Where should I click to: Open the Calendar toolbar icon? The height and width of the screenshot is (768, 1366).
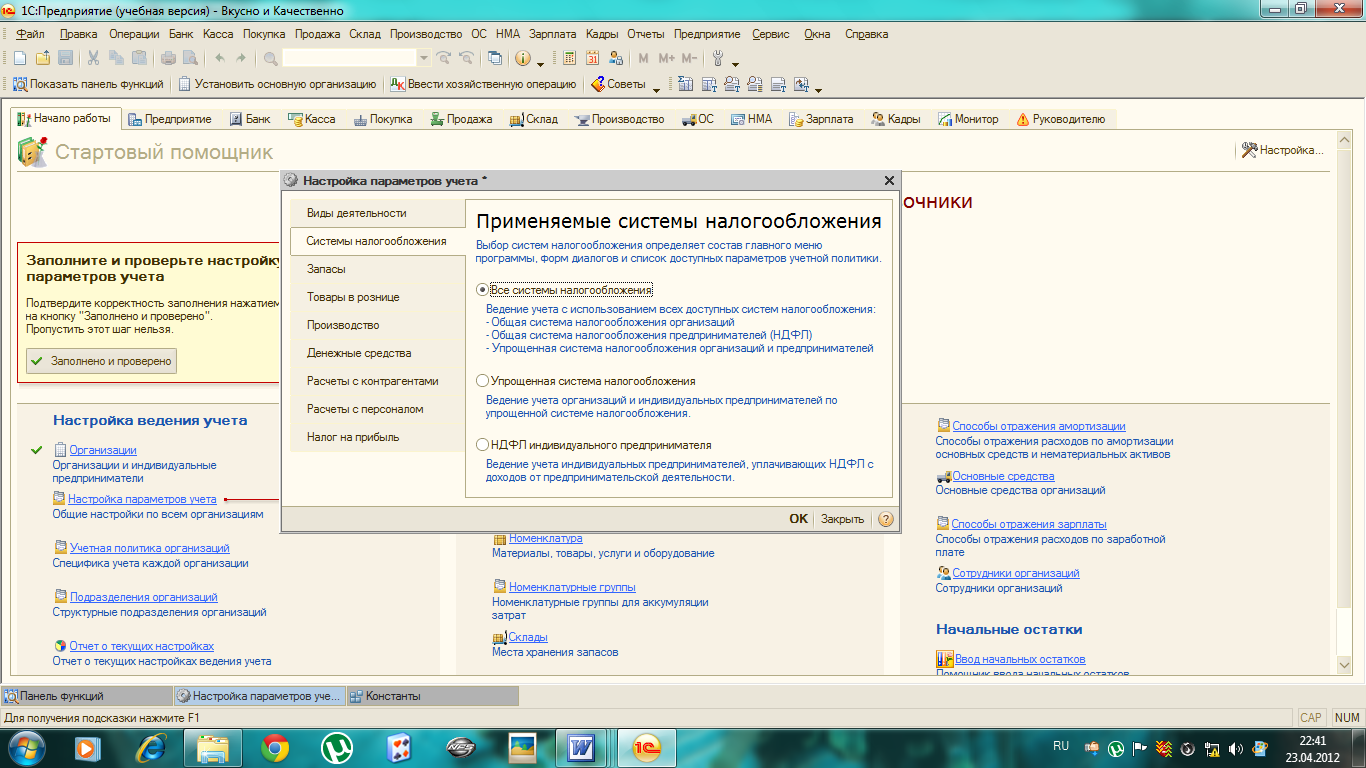click(592, 58)
